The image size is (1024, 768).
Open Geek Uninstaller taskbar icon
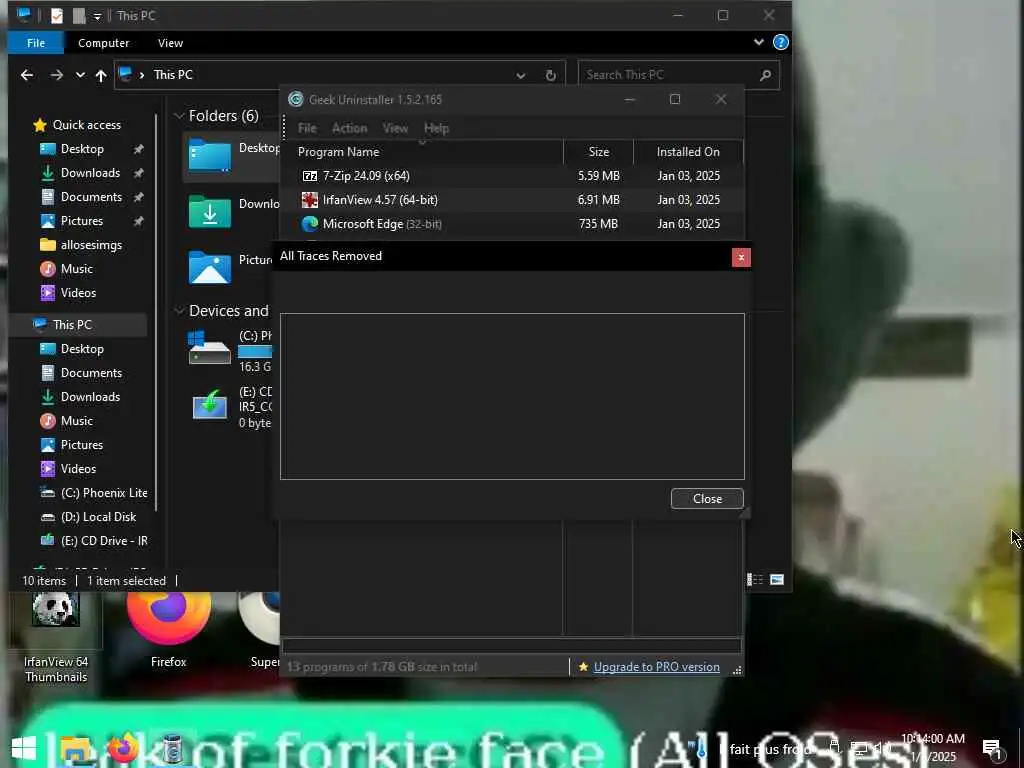tap(172, 749)
